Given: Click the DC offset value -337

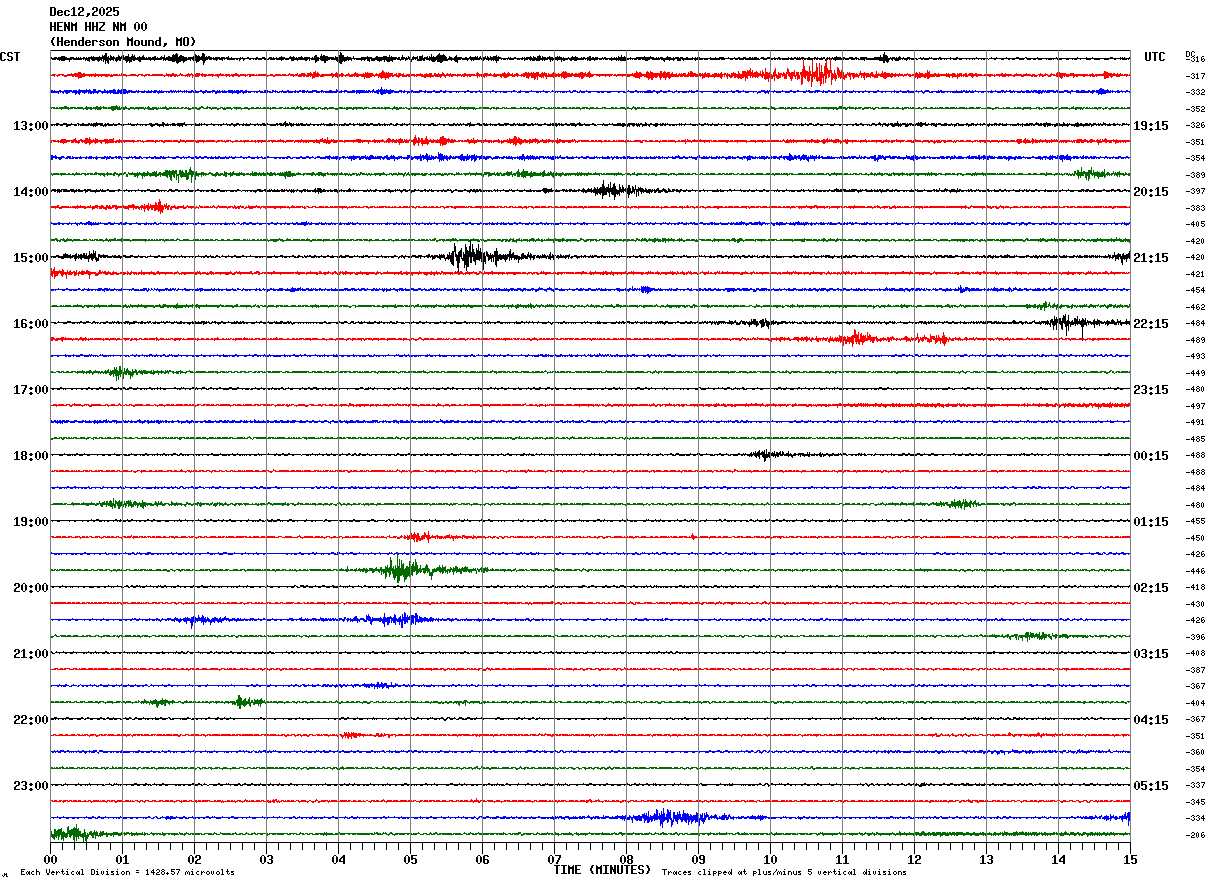Looking at the screenshot, I should click(x=1195, y=786).
